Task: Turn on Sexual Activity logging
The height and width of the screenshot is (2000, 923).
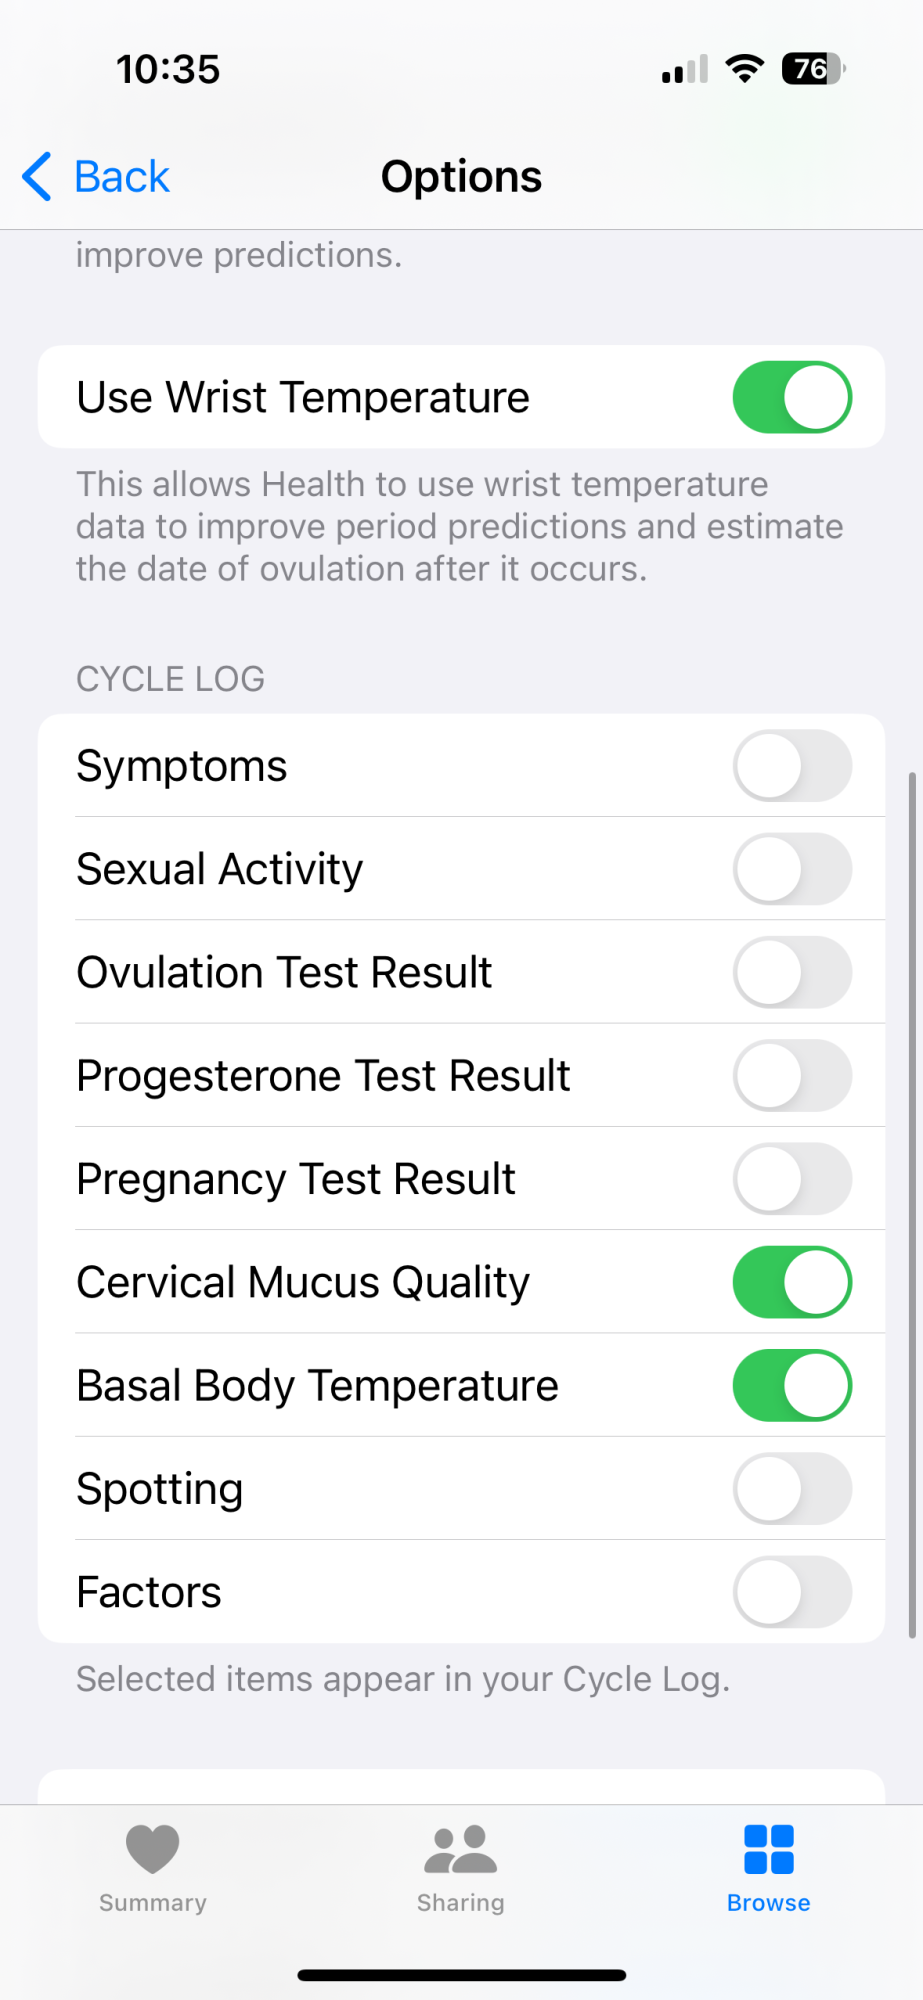Action: 792,869
